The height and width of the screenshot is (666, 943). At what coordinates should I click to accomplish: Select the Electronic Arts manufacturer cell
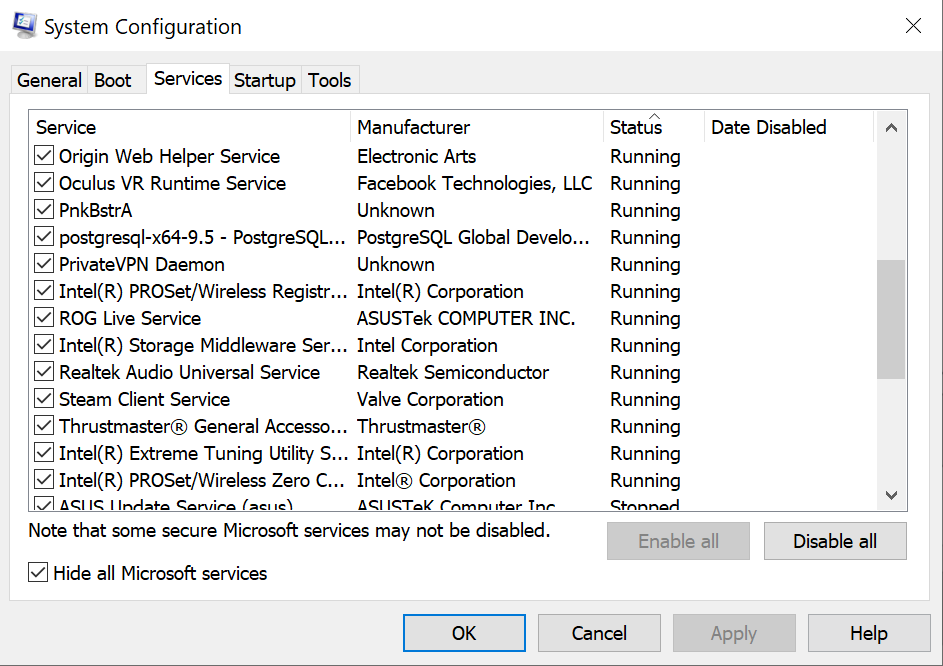tap(417, 156)
